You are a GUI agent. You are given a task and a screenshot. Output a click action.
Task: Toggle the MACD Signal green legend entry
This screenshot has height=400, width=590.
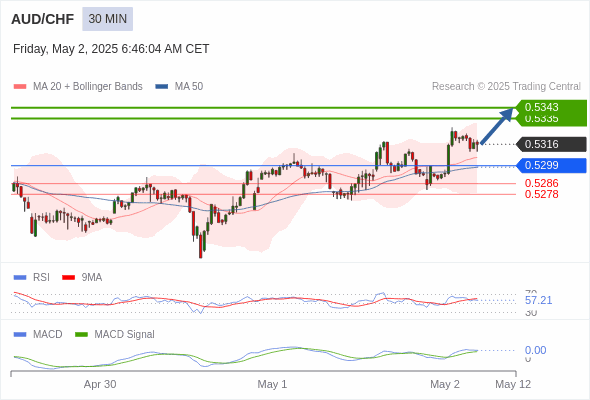click(115, 334)
